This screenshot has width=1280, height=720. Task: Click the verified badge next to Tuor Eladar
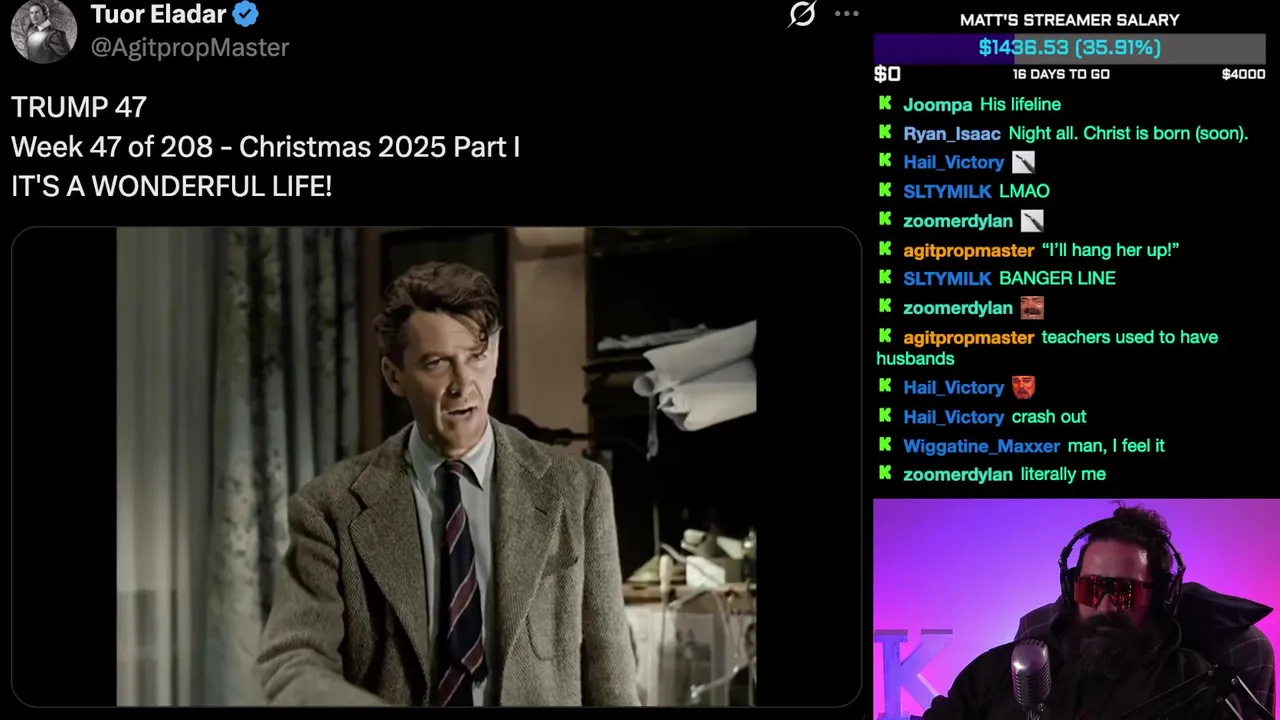tap(246, 14)
